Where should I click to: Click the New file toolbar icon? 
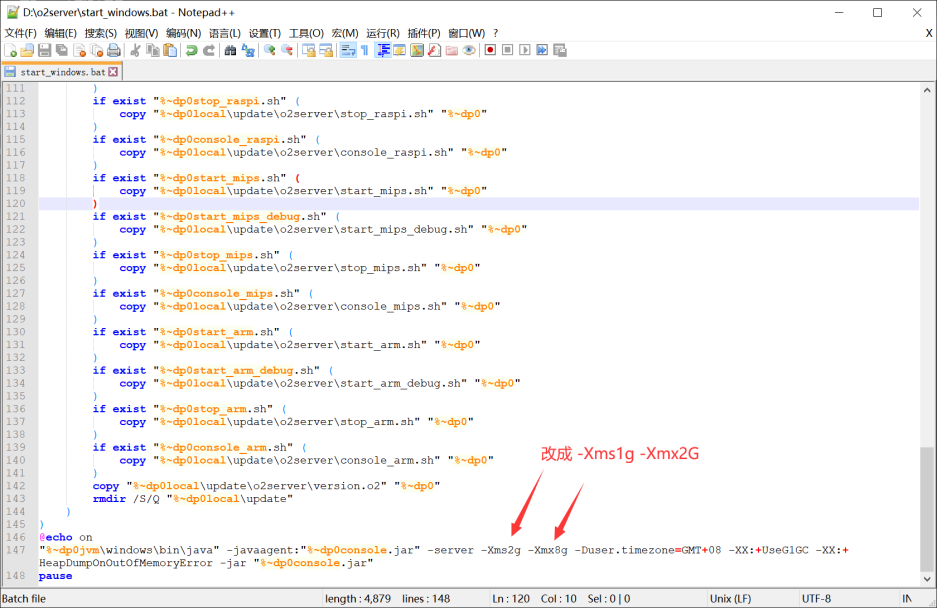pyautogui.click(x=10, y=50)
